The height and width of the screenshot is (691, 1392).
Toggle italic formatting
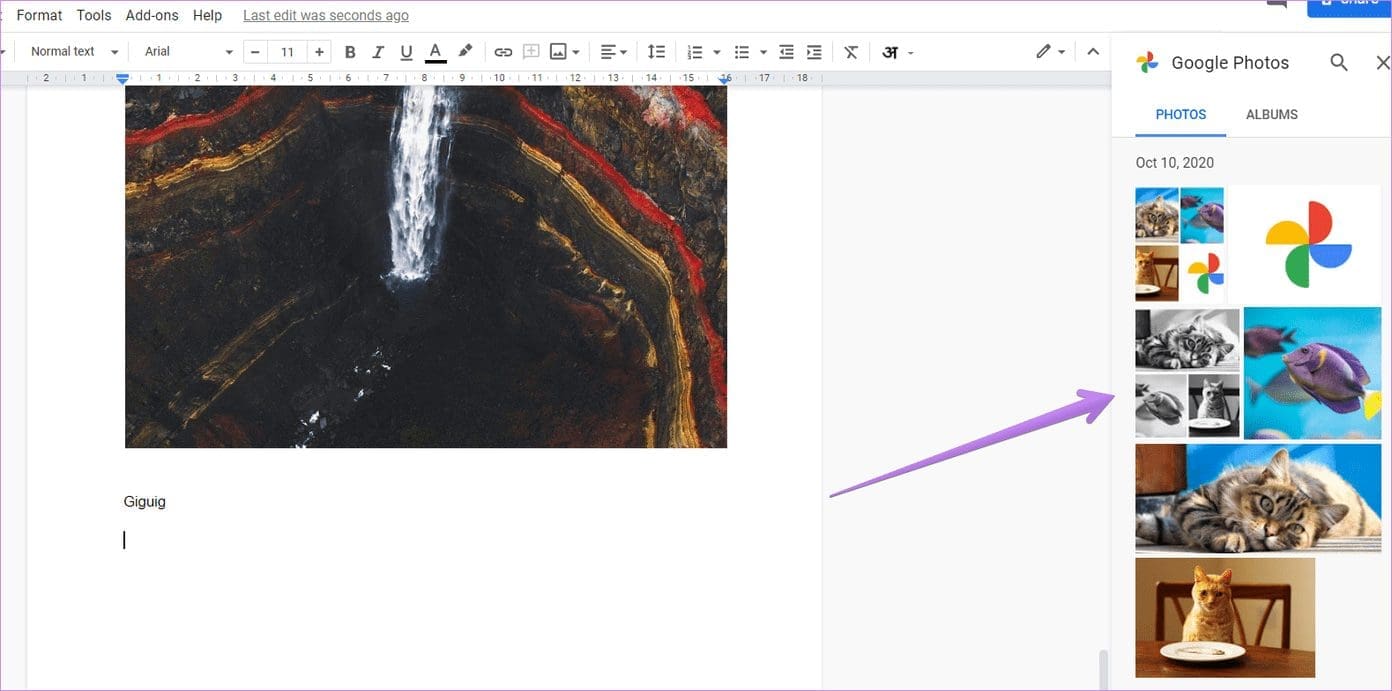pos(378,52)
